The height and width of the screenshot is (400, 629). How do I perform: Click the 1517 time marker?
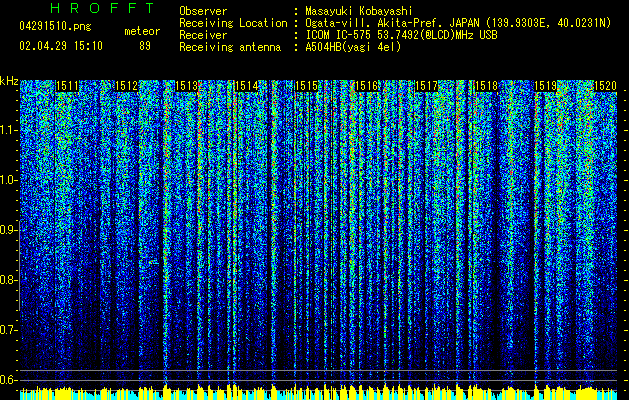[x=426, y=86]
